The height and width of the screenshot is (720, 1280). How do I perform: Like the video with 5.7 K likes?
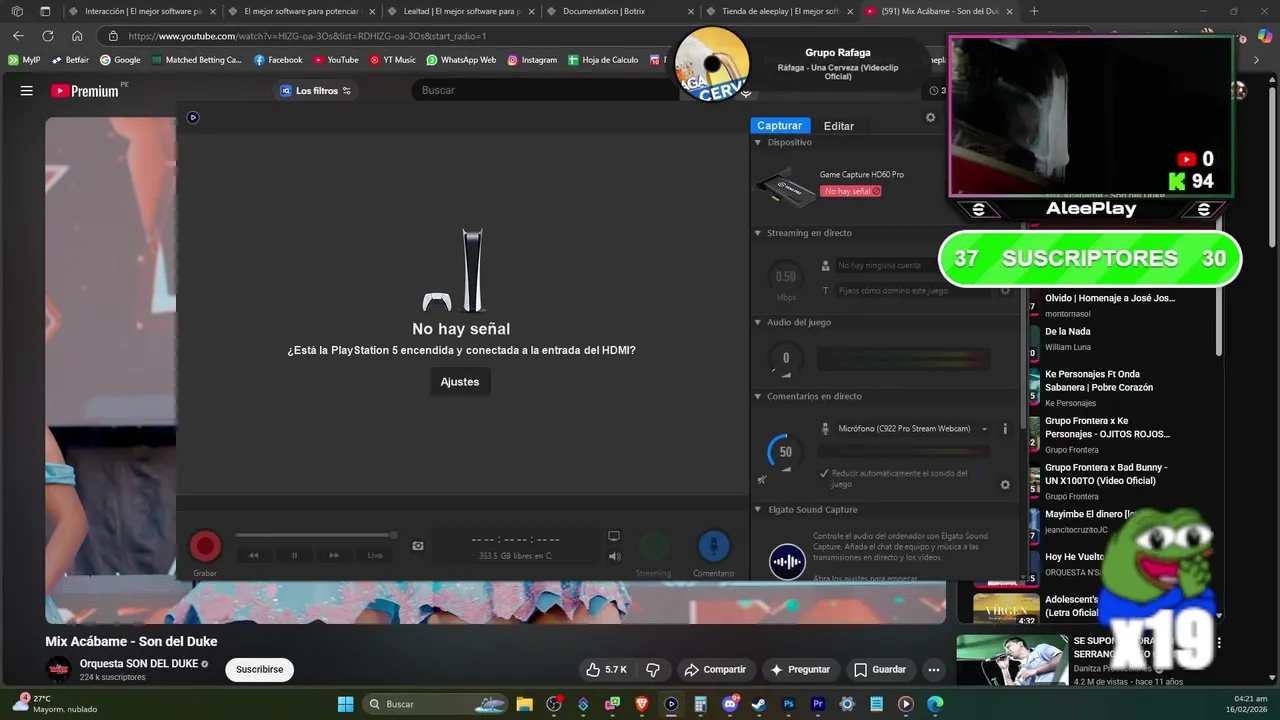click(x=606, y=670)
